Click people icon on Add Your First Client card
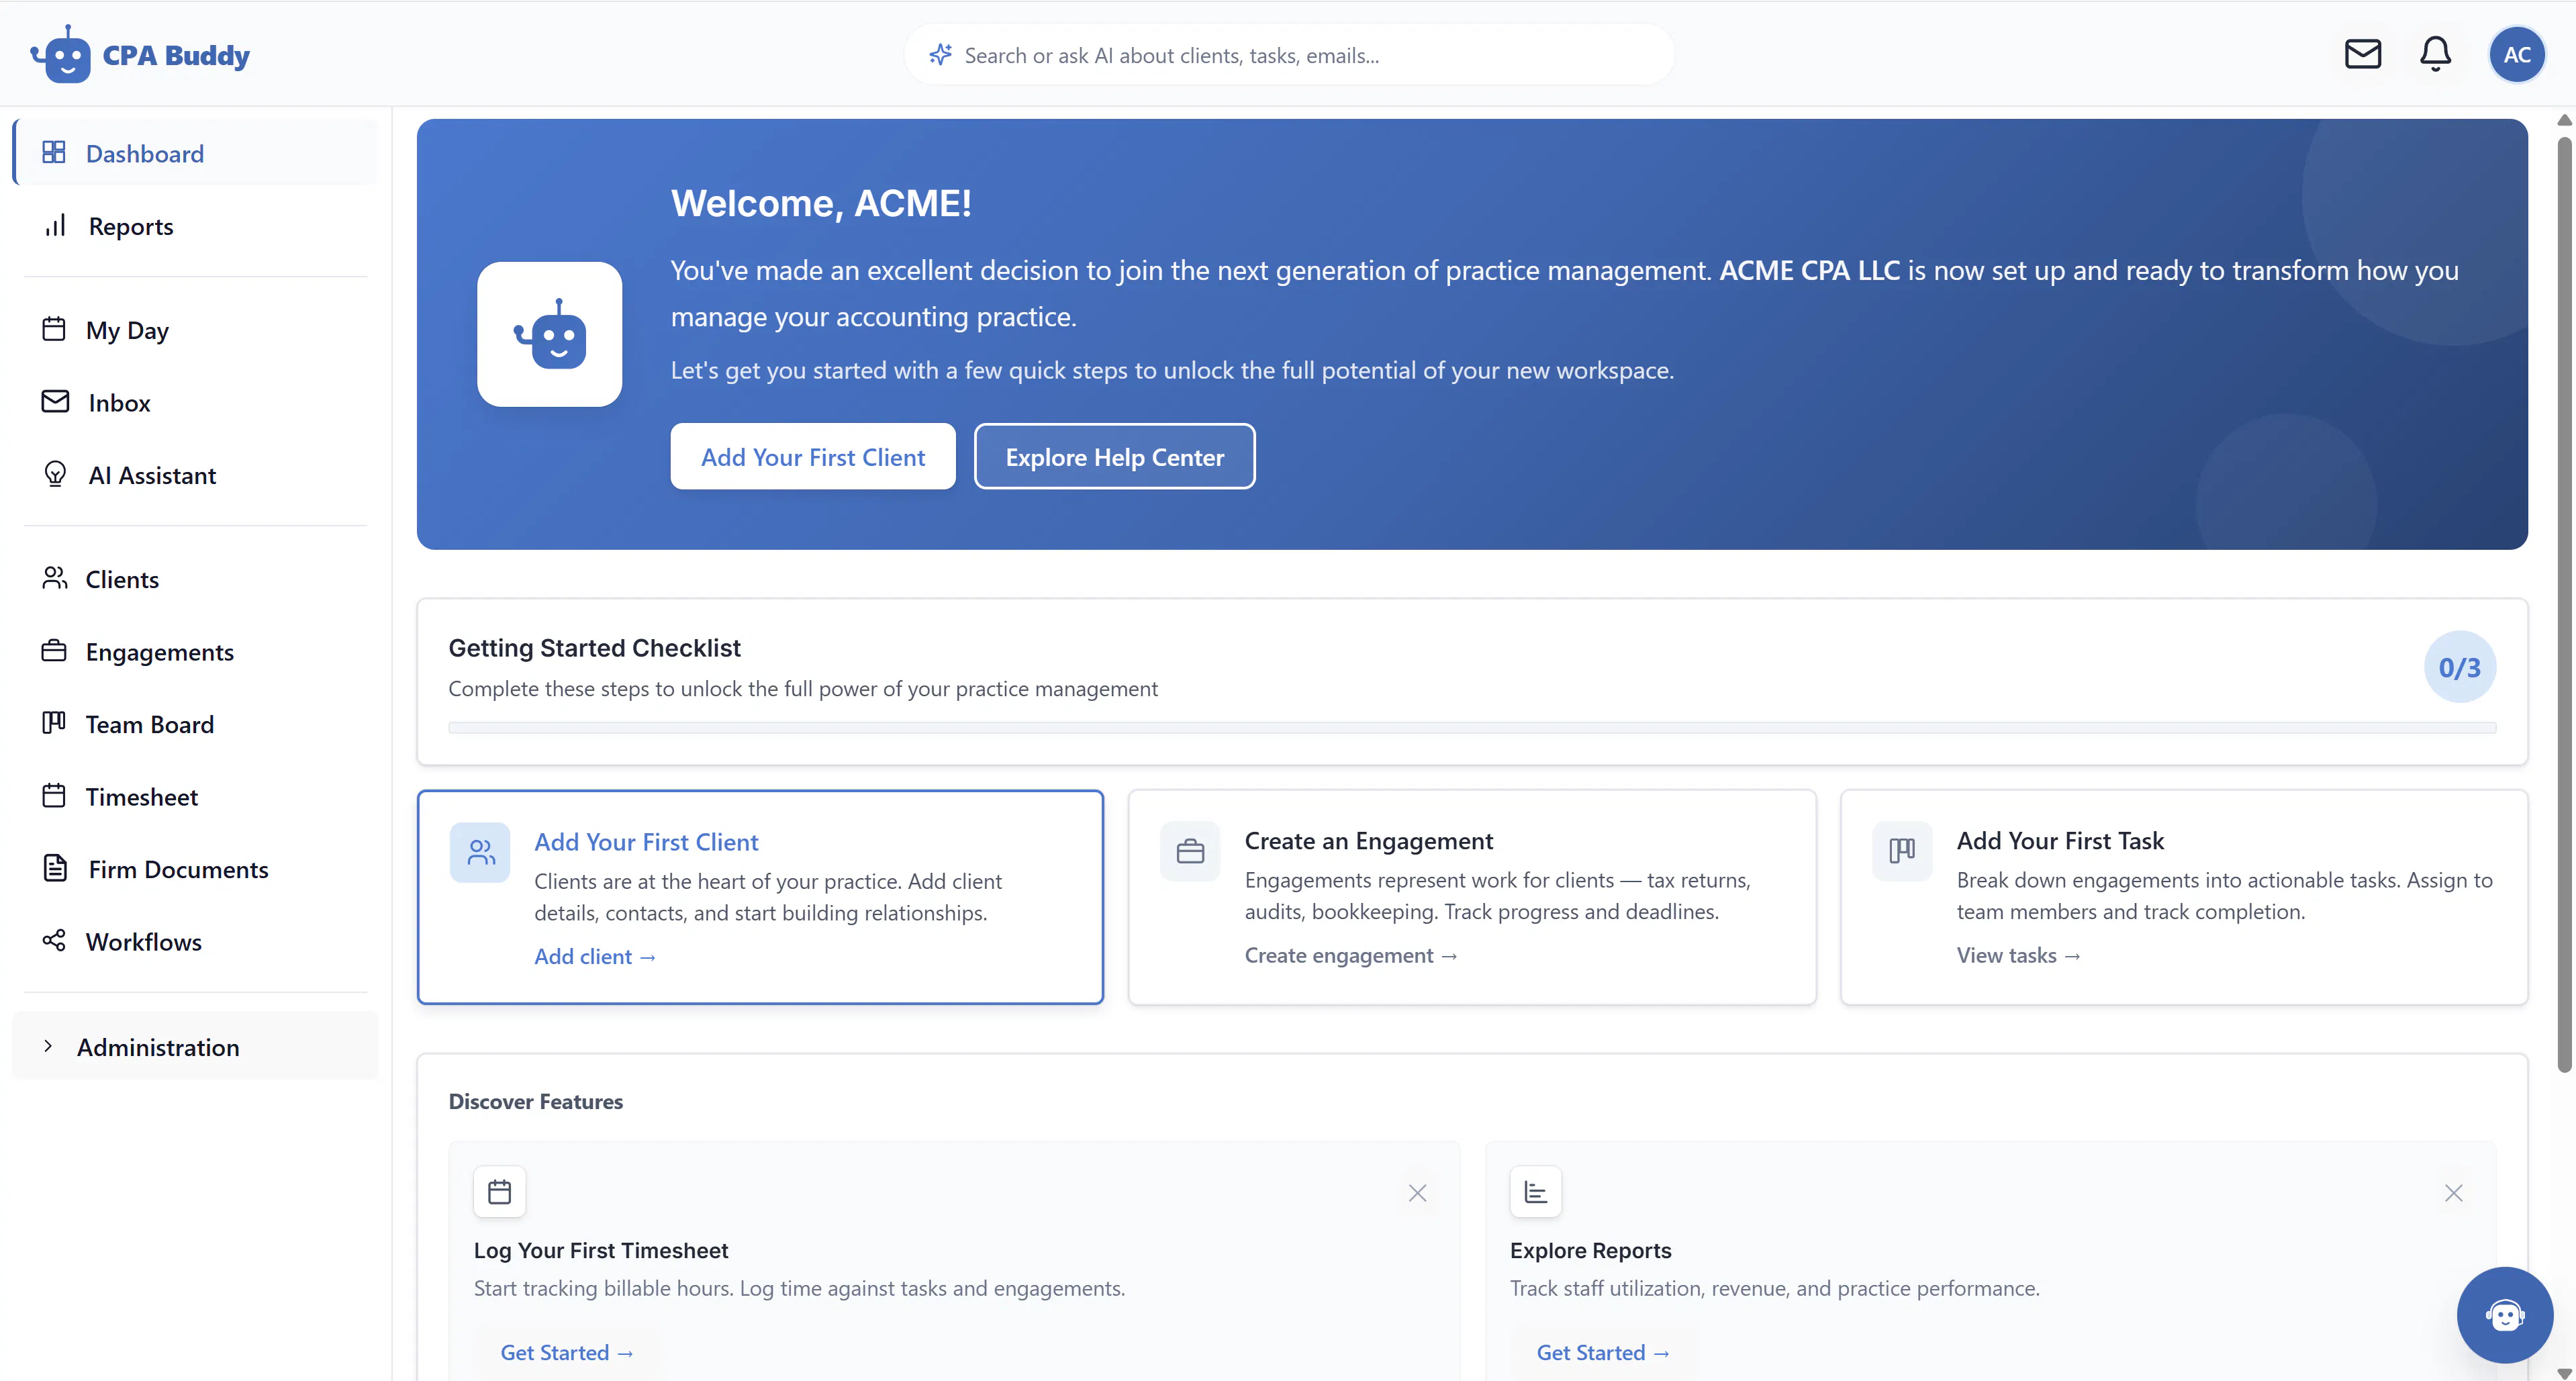Image resolution: width=2576 pixels, height=1381 pixels. [480, 852]
